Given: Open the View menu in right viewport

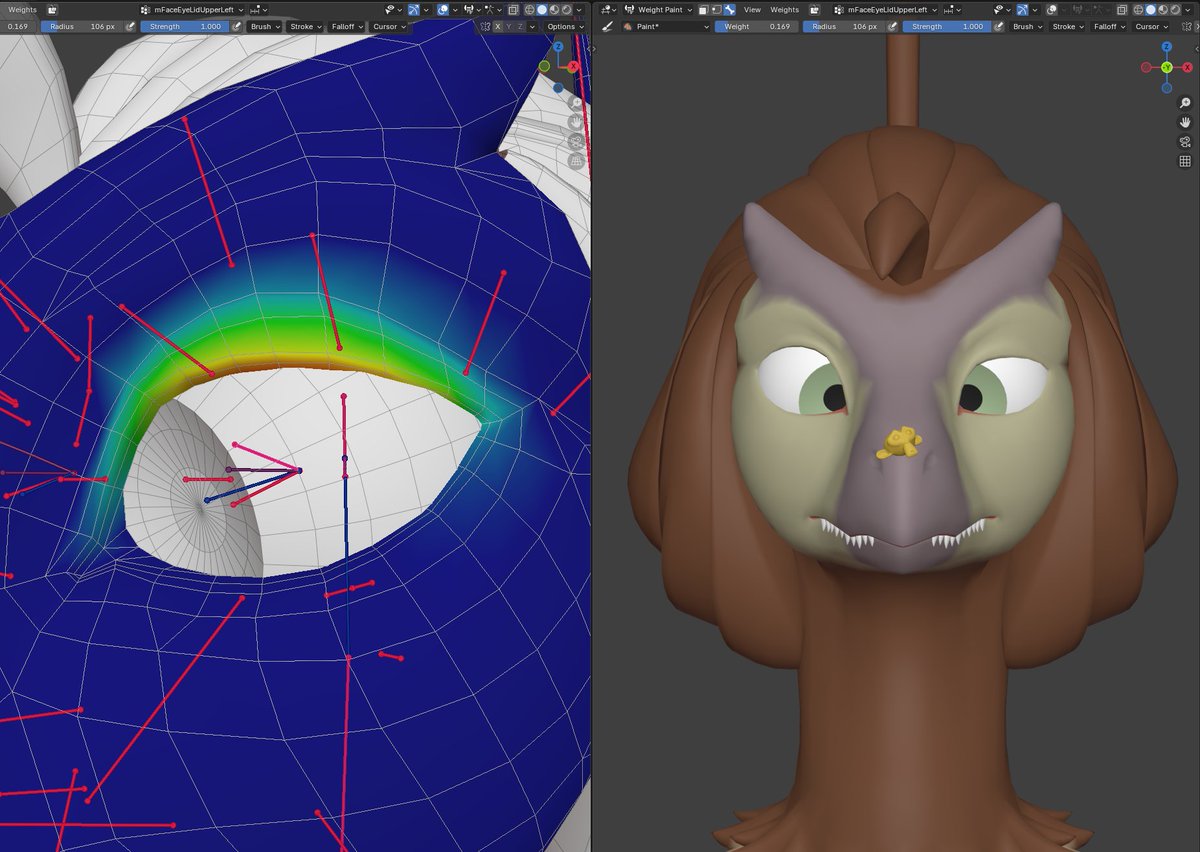Looking at the screenshot, I should pyautogui.click(x=751, y=9).
